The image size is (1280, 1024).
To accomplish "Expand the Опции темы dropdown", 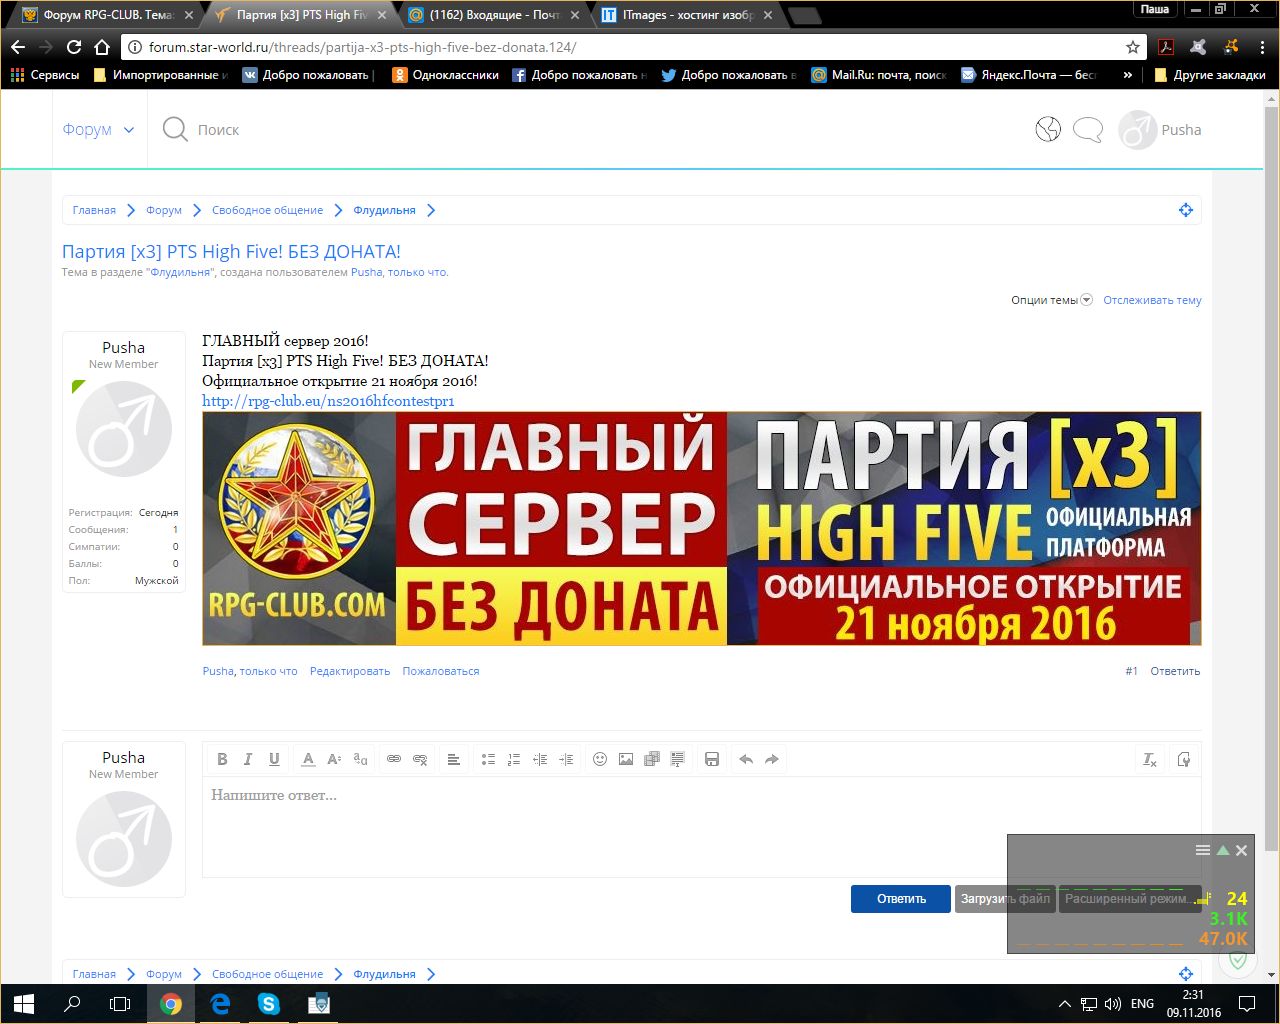I will coord(1051,300).
